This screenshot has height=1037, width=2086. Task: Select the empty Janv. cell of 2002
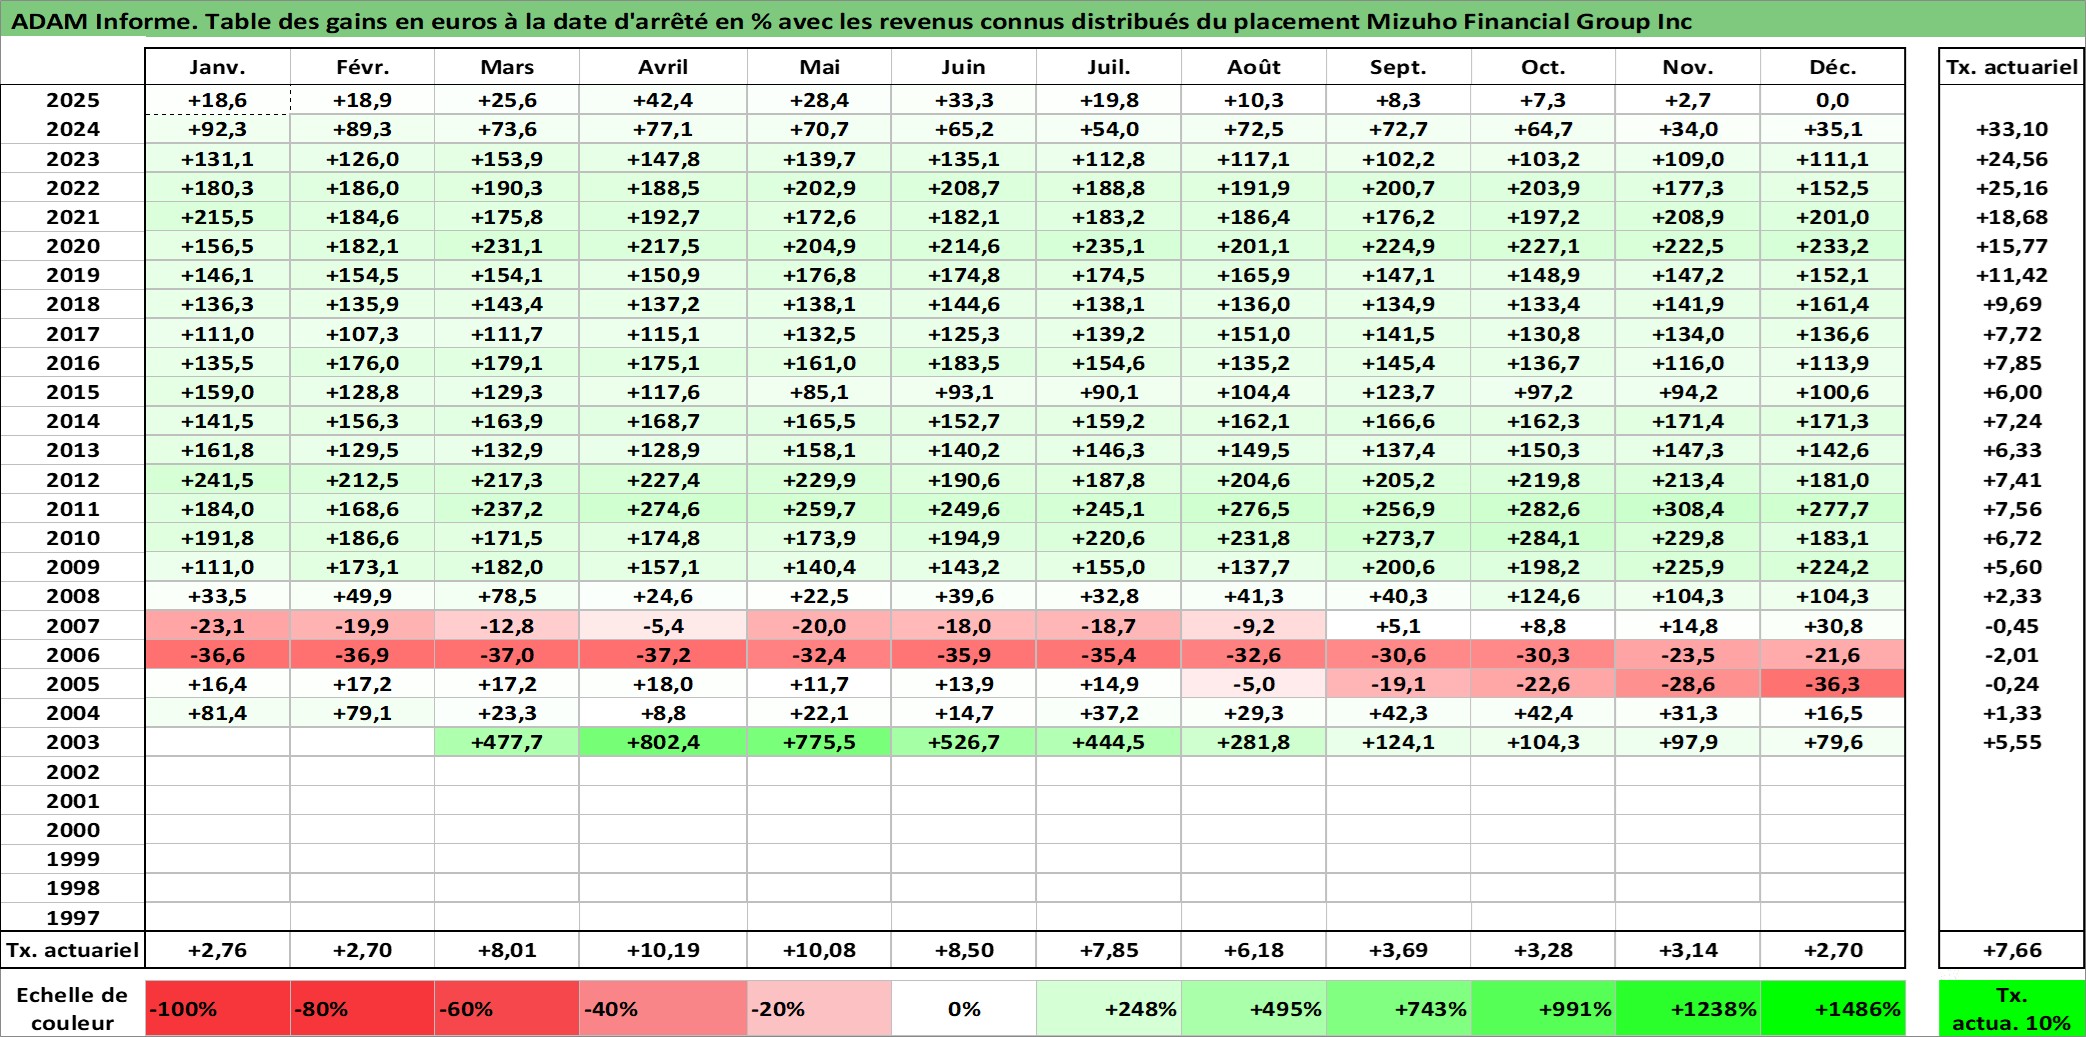217,772
